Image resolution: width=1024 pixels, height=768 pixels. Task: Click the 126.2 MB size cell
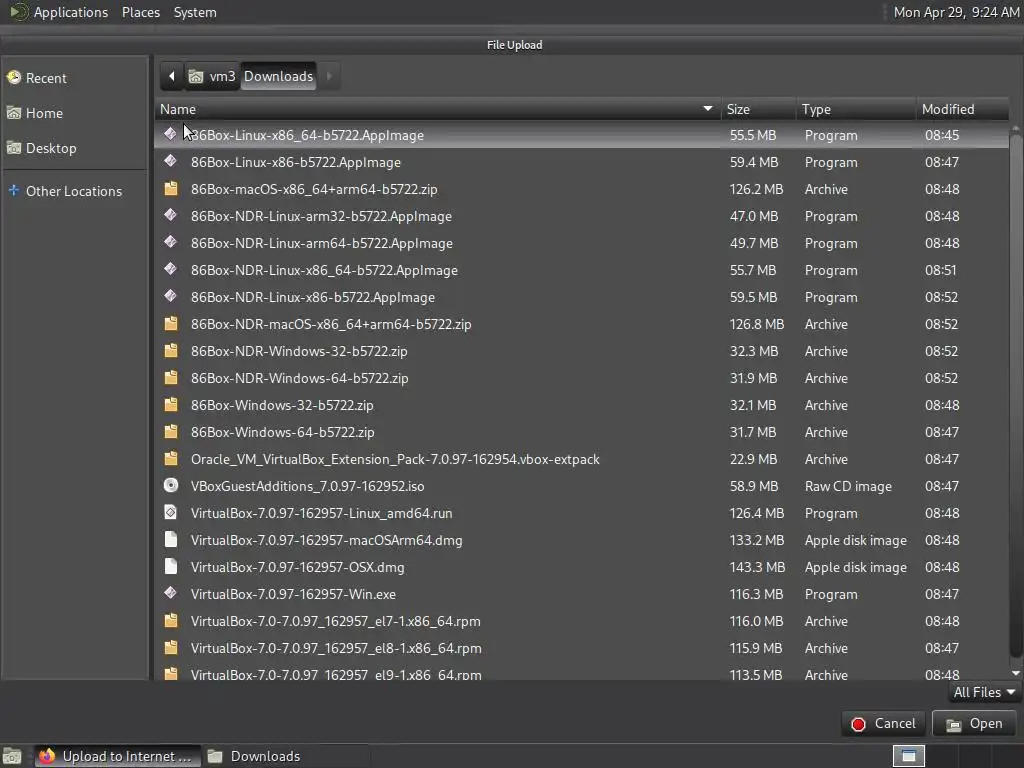point(756,189)
